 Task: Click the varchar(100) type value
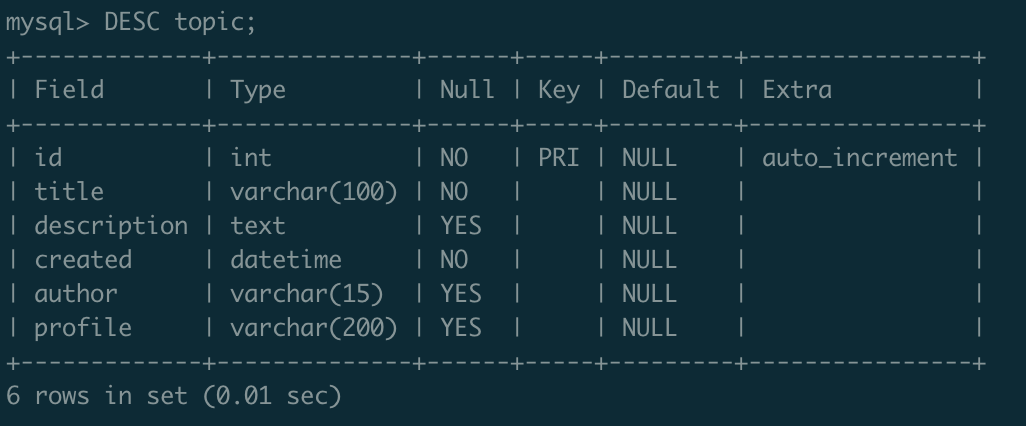pos(314,191)
